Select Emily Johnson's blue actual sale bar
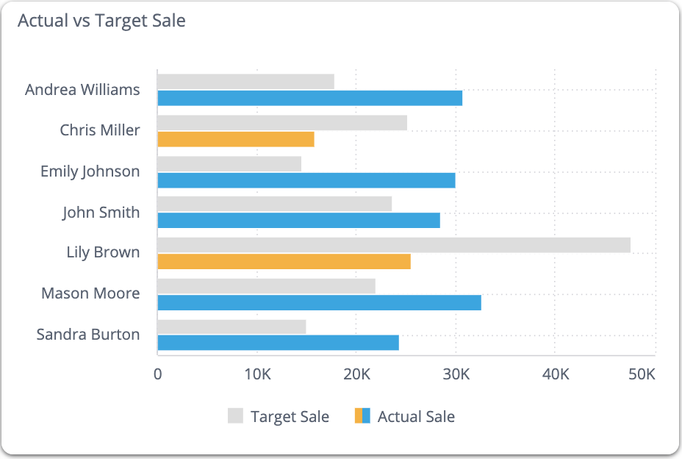Image resolution: width=682 pixels, height=459 pixels. click(x=306, y=180)
